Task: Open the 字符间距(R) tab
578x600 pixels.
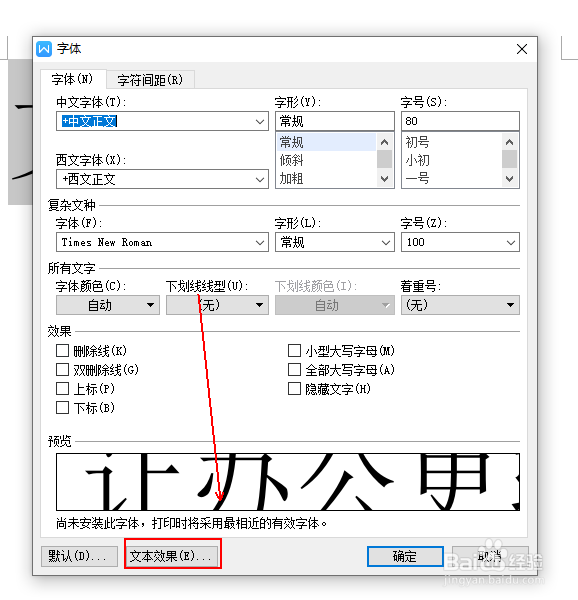Action: pos(150,80)
